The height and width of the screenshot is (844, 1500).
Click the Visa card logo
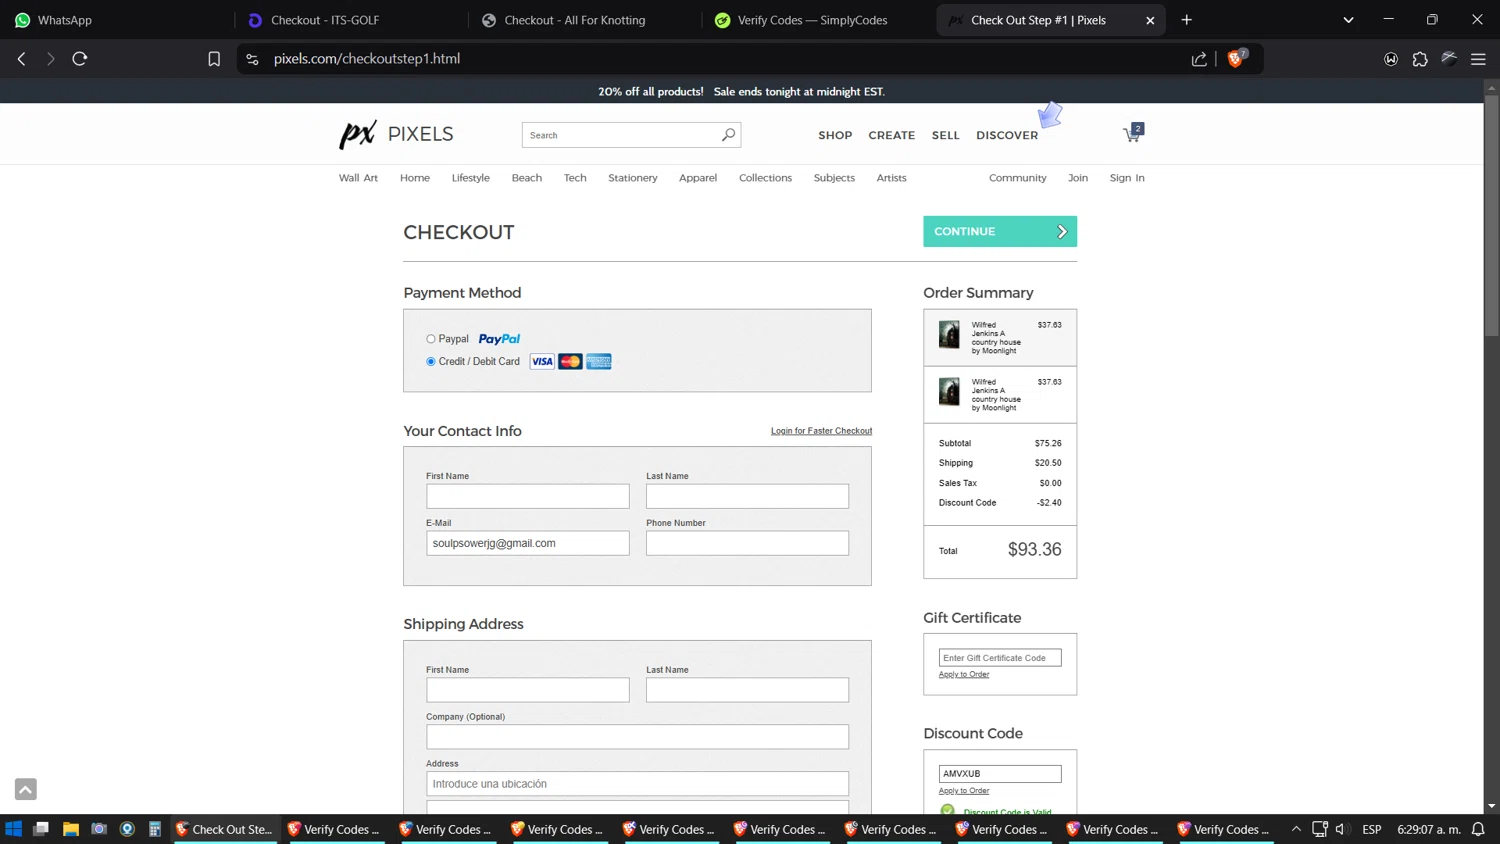click(542, 361)
